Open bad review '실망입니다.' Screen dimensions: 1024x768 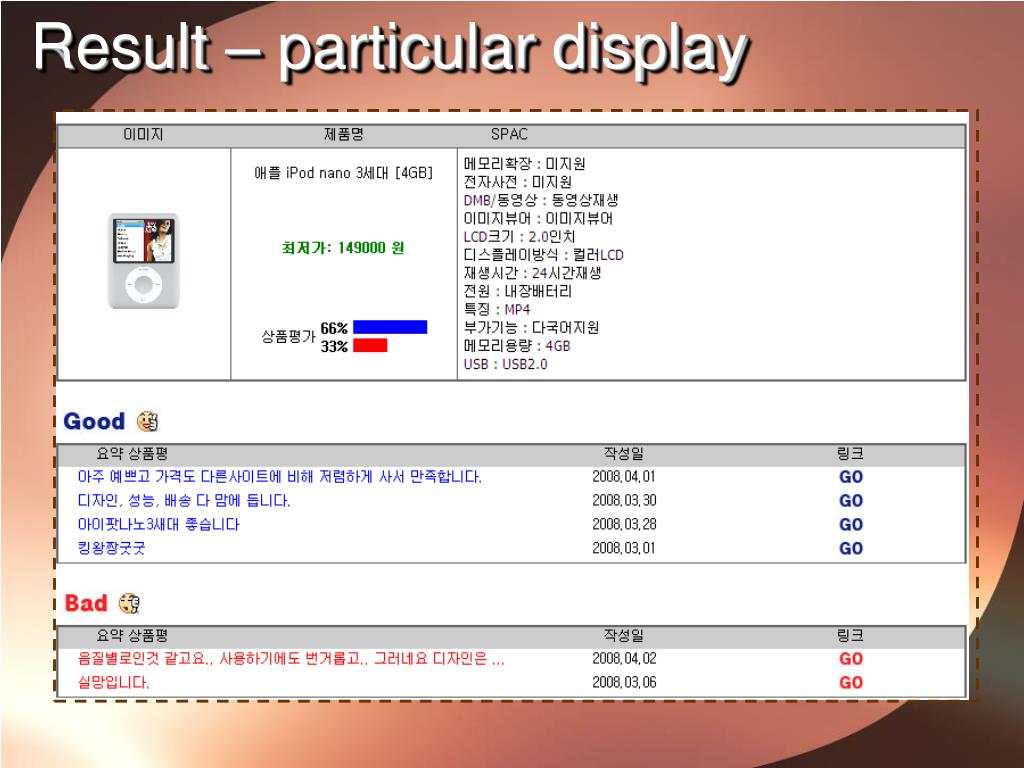click(x=114, y=682)
